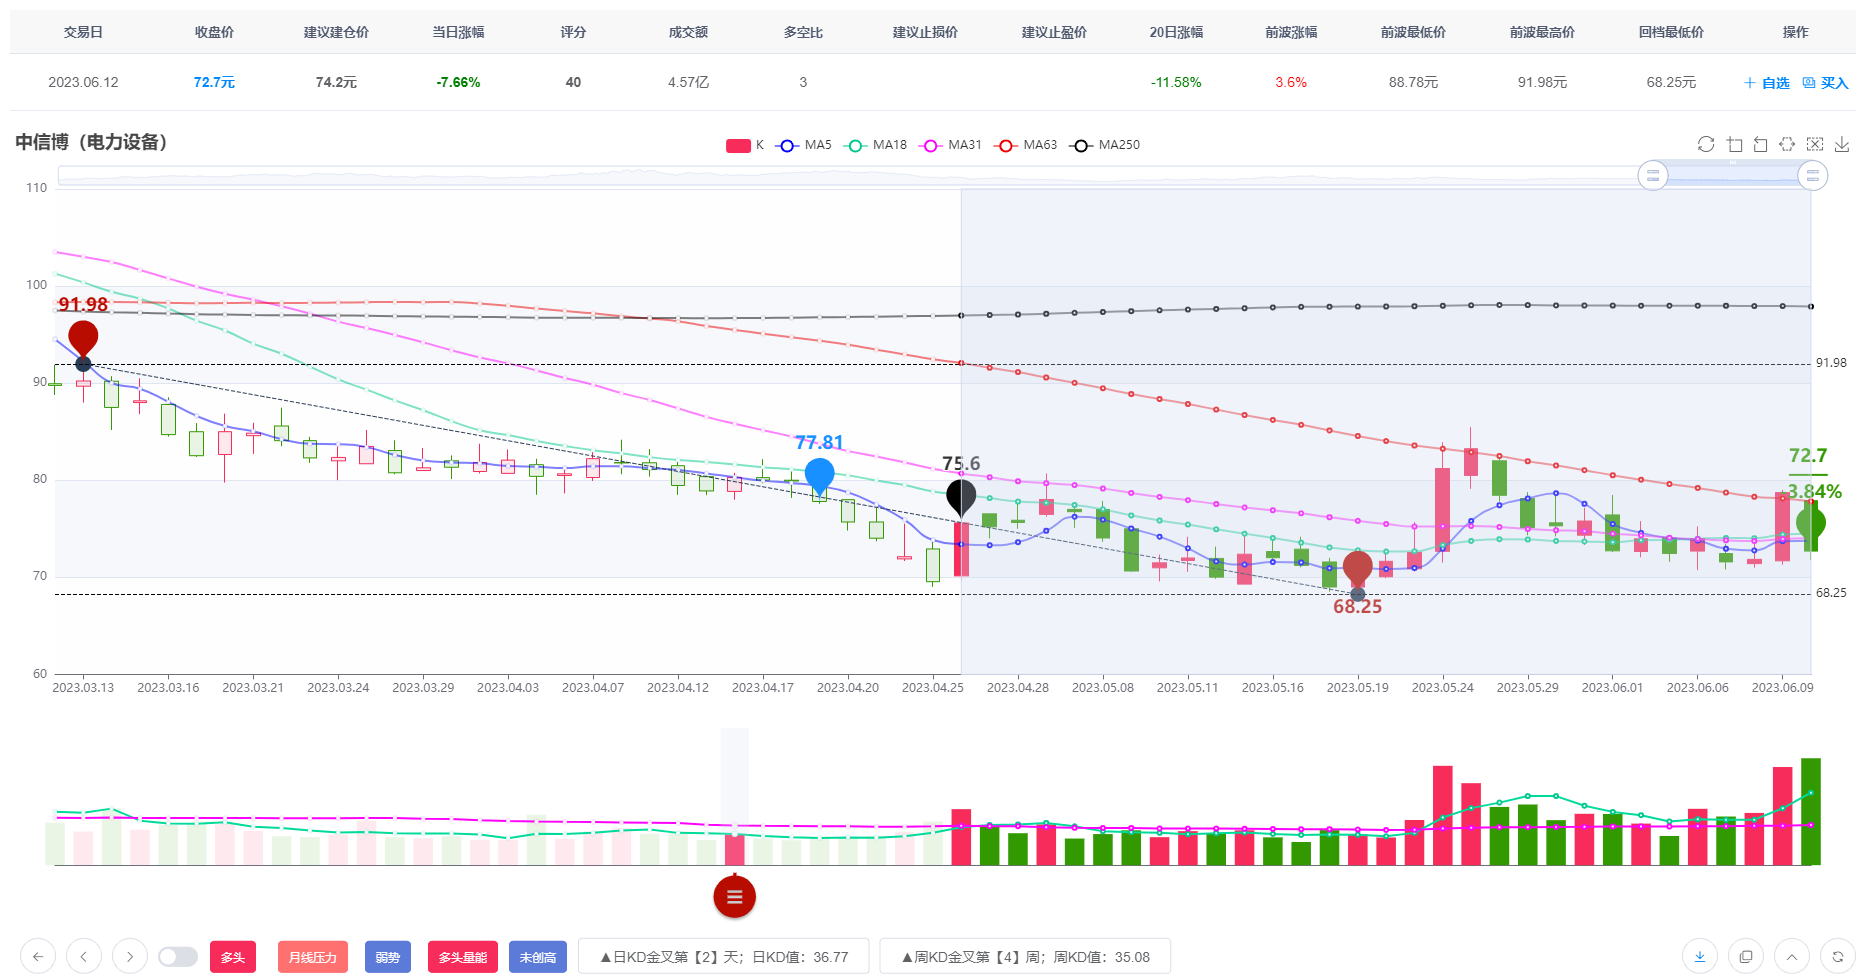Save chart as image via download icon
This screenshot has height=978, width=1866.
pyautogui.click(x=1842, y=144)
